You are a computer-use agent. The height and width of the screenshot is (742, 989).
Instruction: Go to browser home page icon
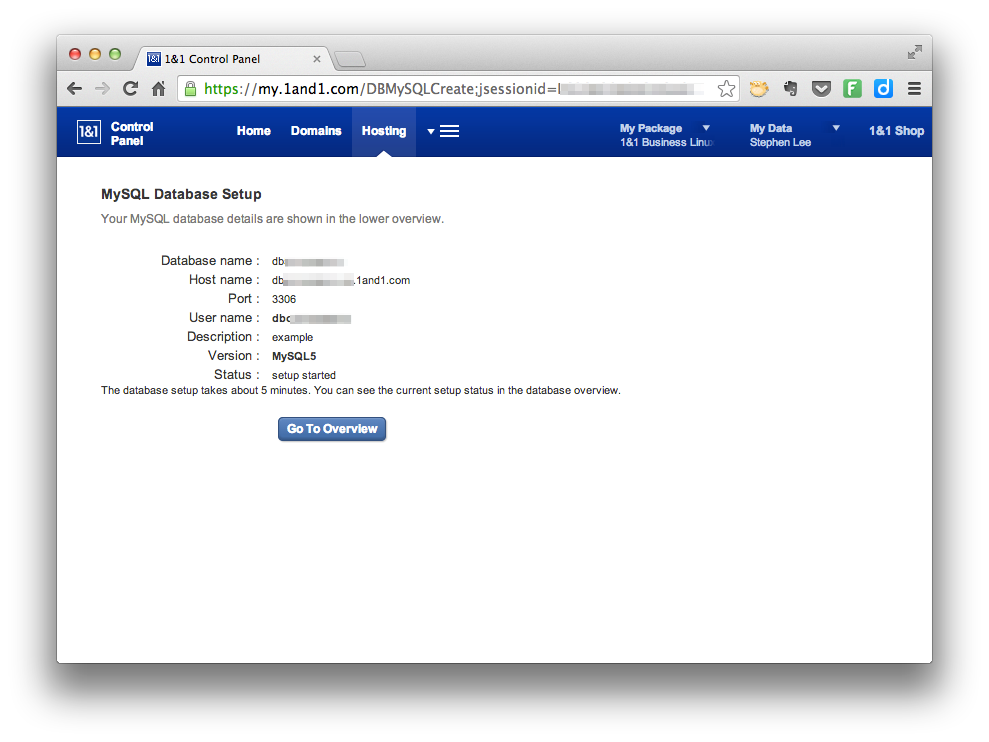click(158, 89)
